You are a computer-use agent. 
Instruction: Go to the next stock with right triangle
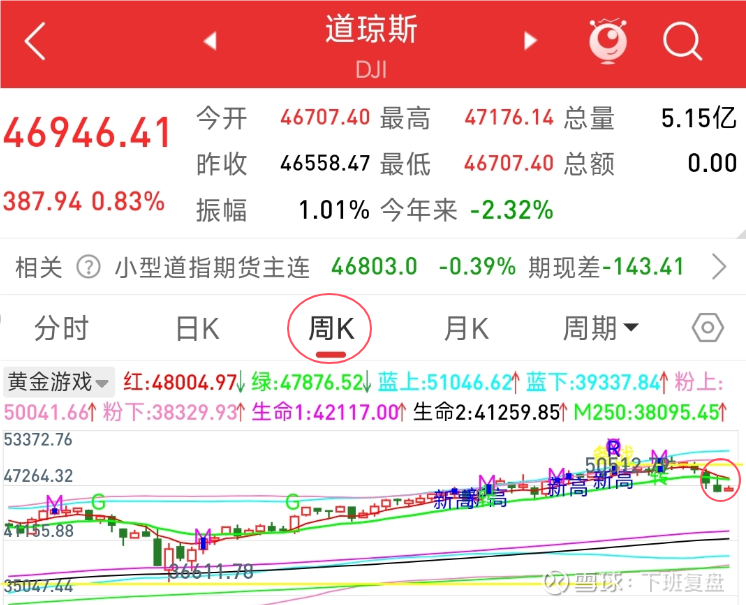[x=530, y=41]
